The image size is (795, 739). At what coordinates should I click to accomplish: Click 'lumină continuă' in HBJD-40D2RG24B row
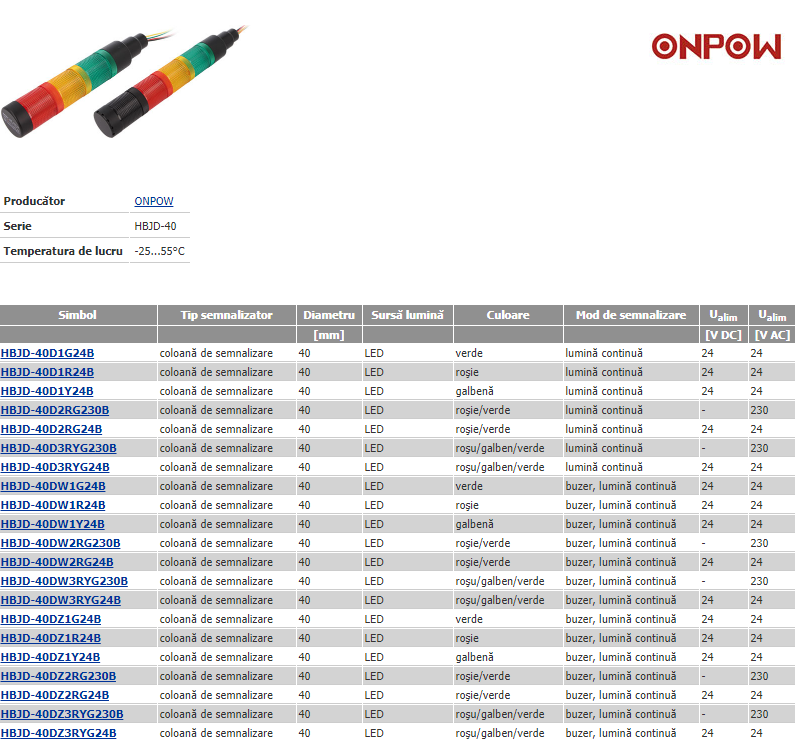click(604, 429)
